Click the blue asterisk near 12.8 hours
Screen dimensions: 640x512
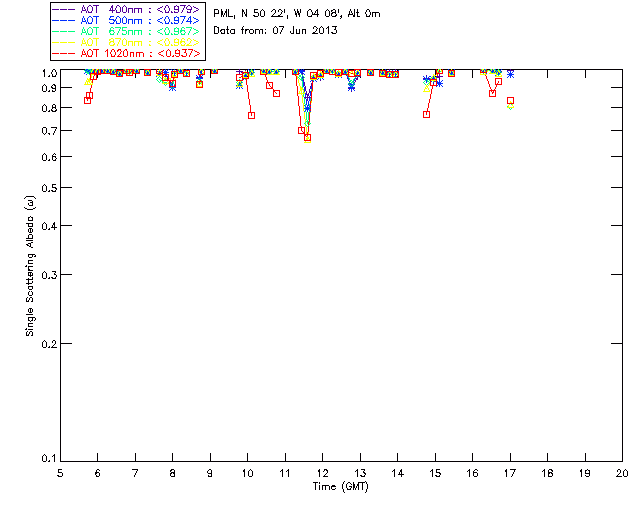click(x=351, y=88)
